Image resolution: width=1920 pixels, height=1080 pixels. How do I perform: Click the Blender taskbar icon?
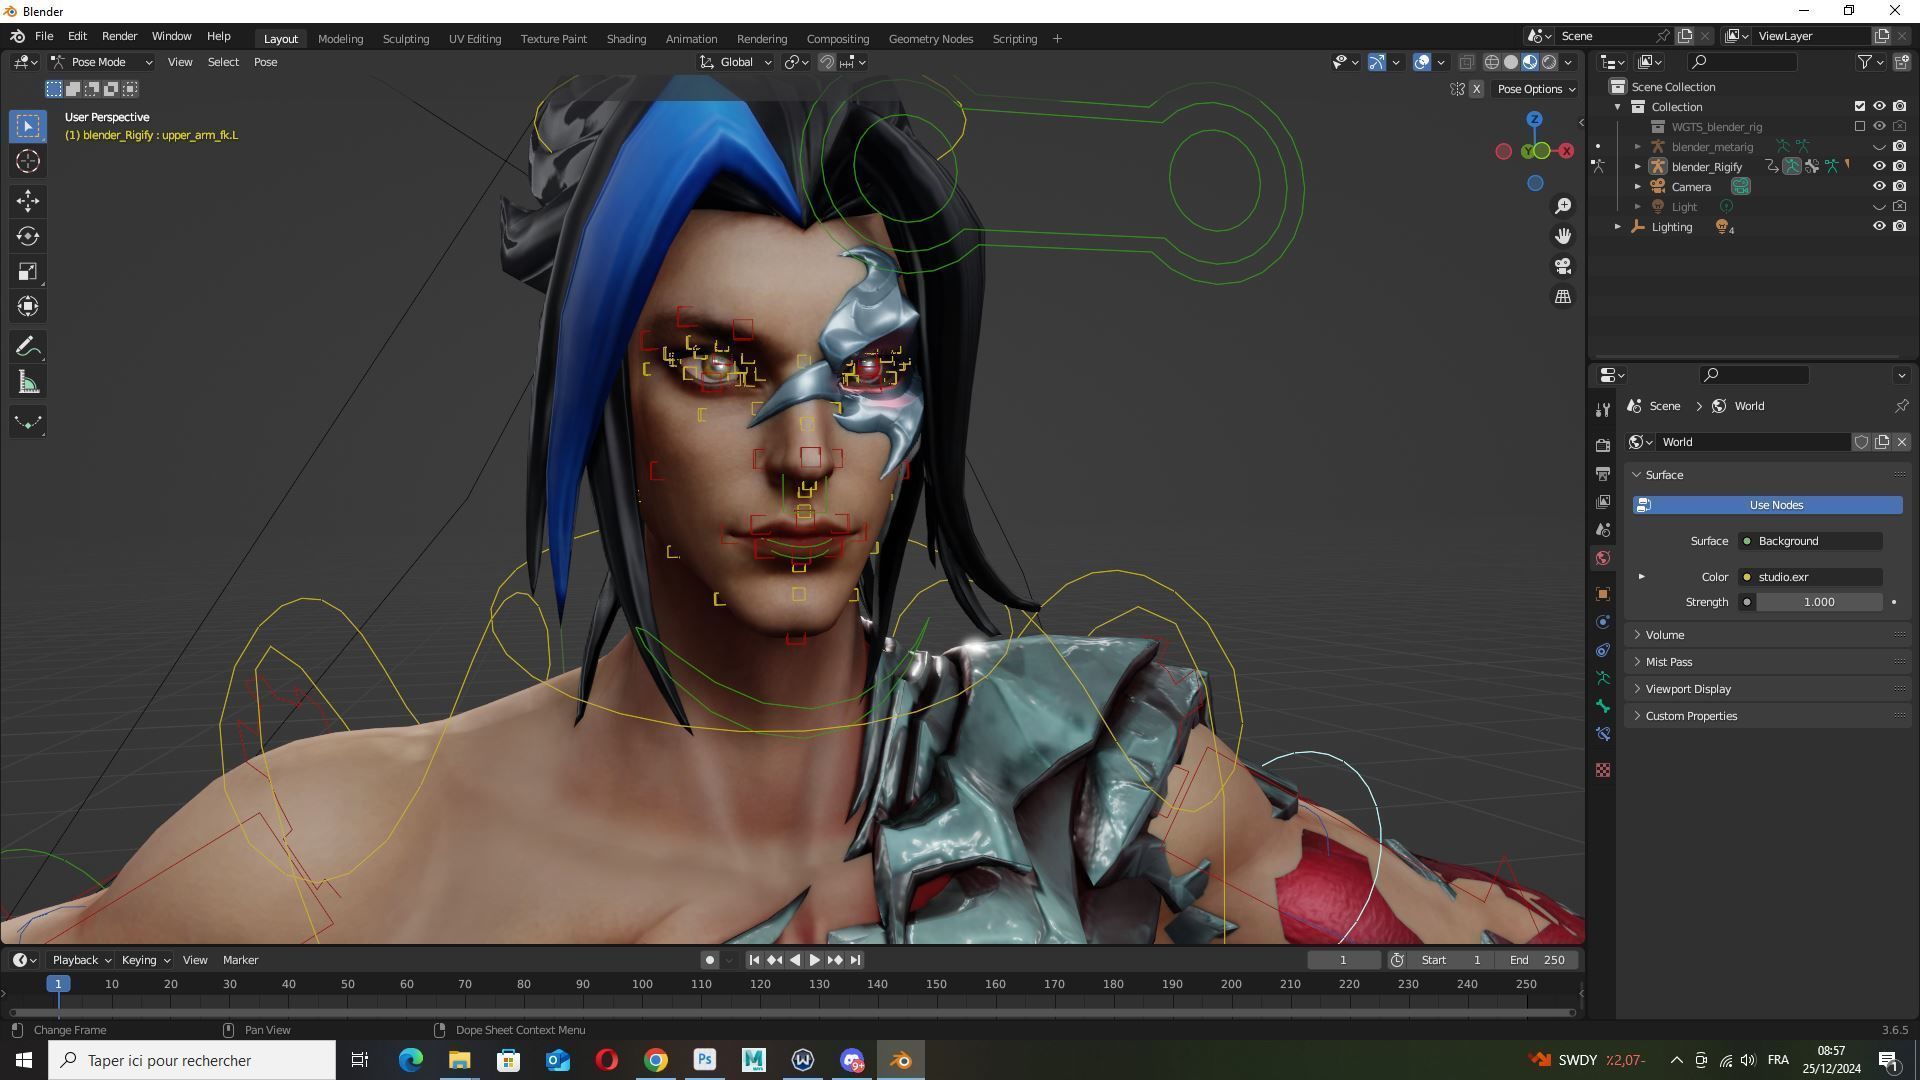900,1060
